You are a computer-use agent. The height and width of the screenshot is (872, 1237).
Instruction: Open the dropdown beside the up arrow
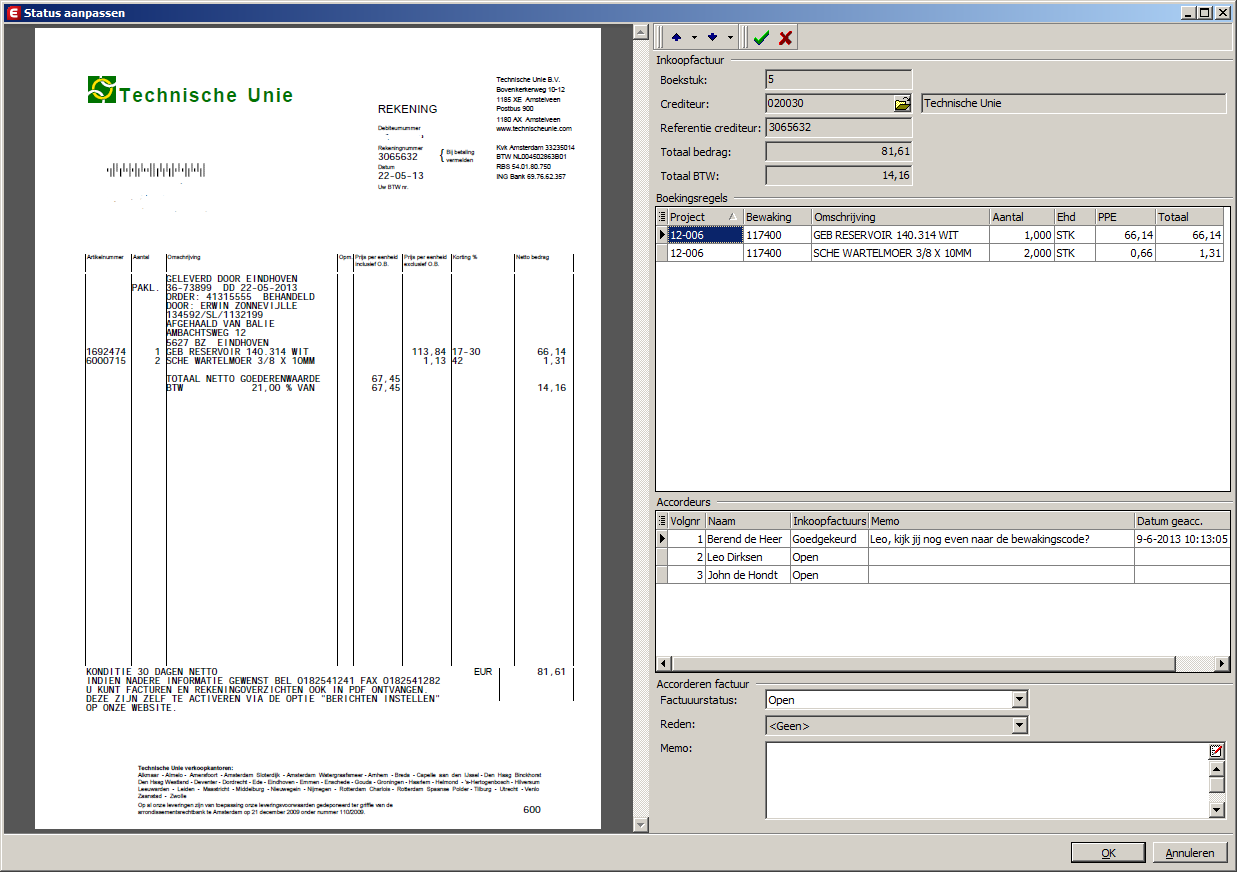[694, 38]
